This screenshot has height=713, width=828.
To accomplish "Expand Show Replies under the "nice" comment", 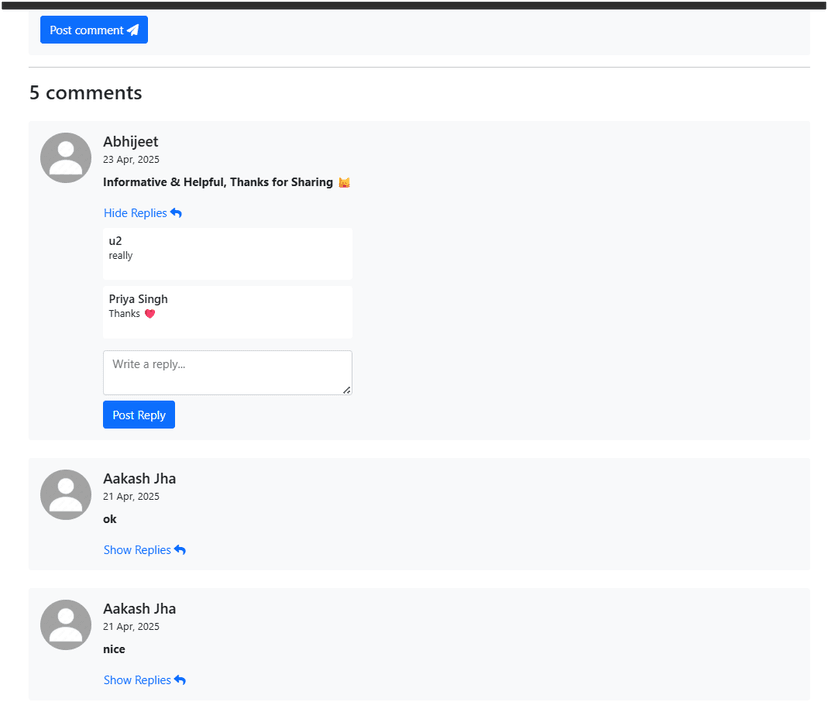I will (x=137, y=680).
